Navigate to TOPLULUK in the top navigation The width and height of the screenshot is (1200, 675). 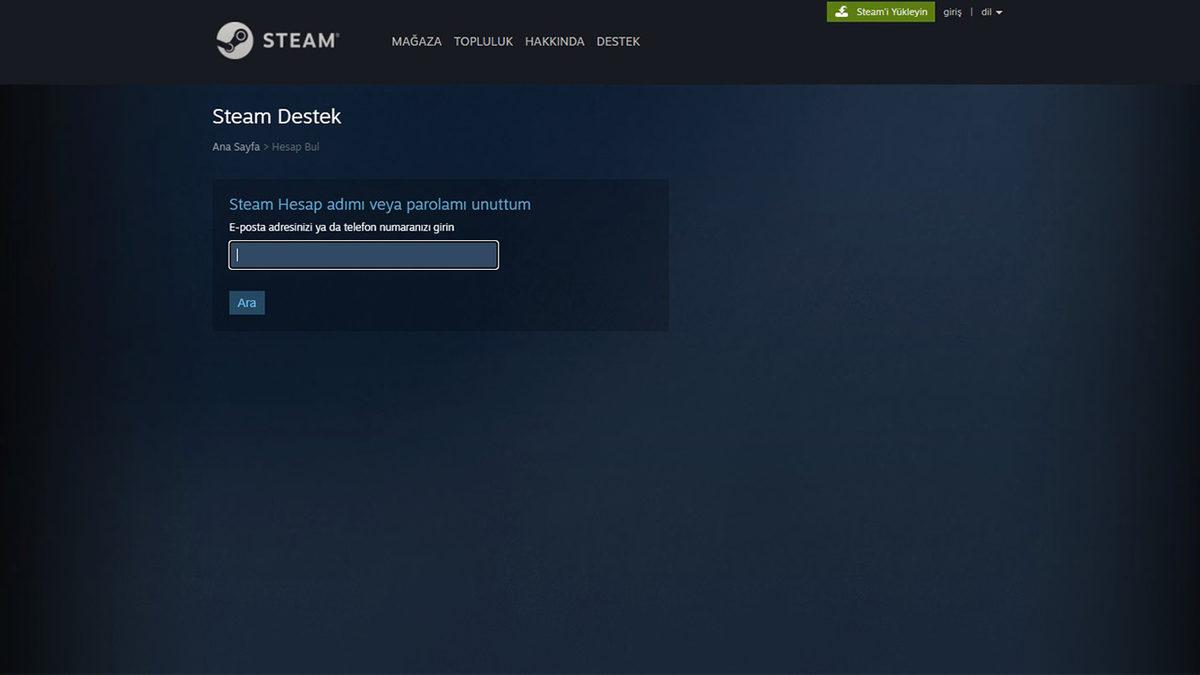click(x=483, y=41)
